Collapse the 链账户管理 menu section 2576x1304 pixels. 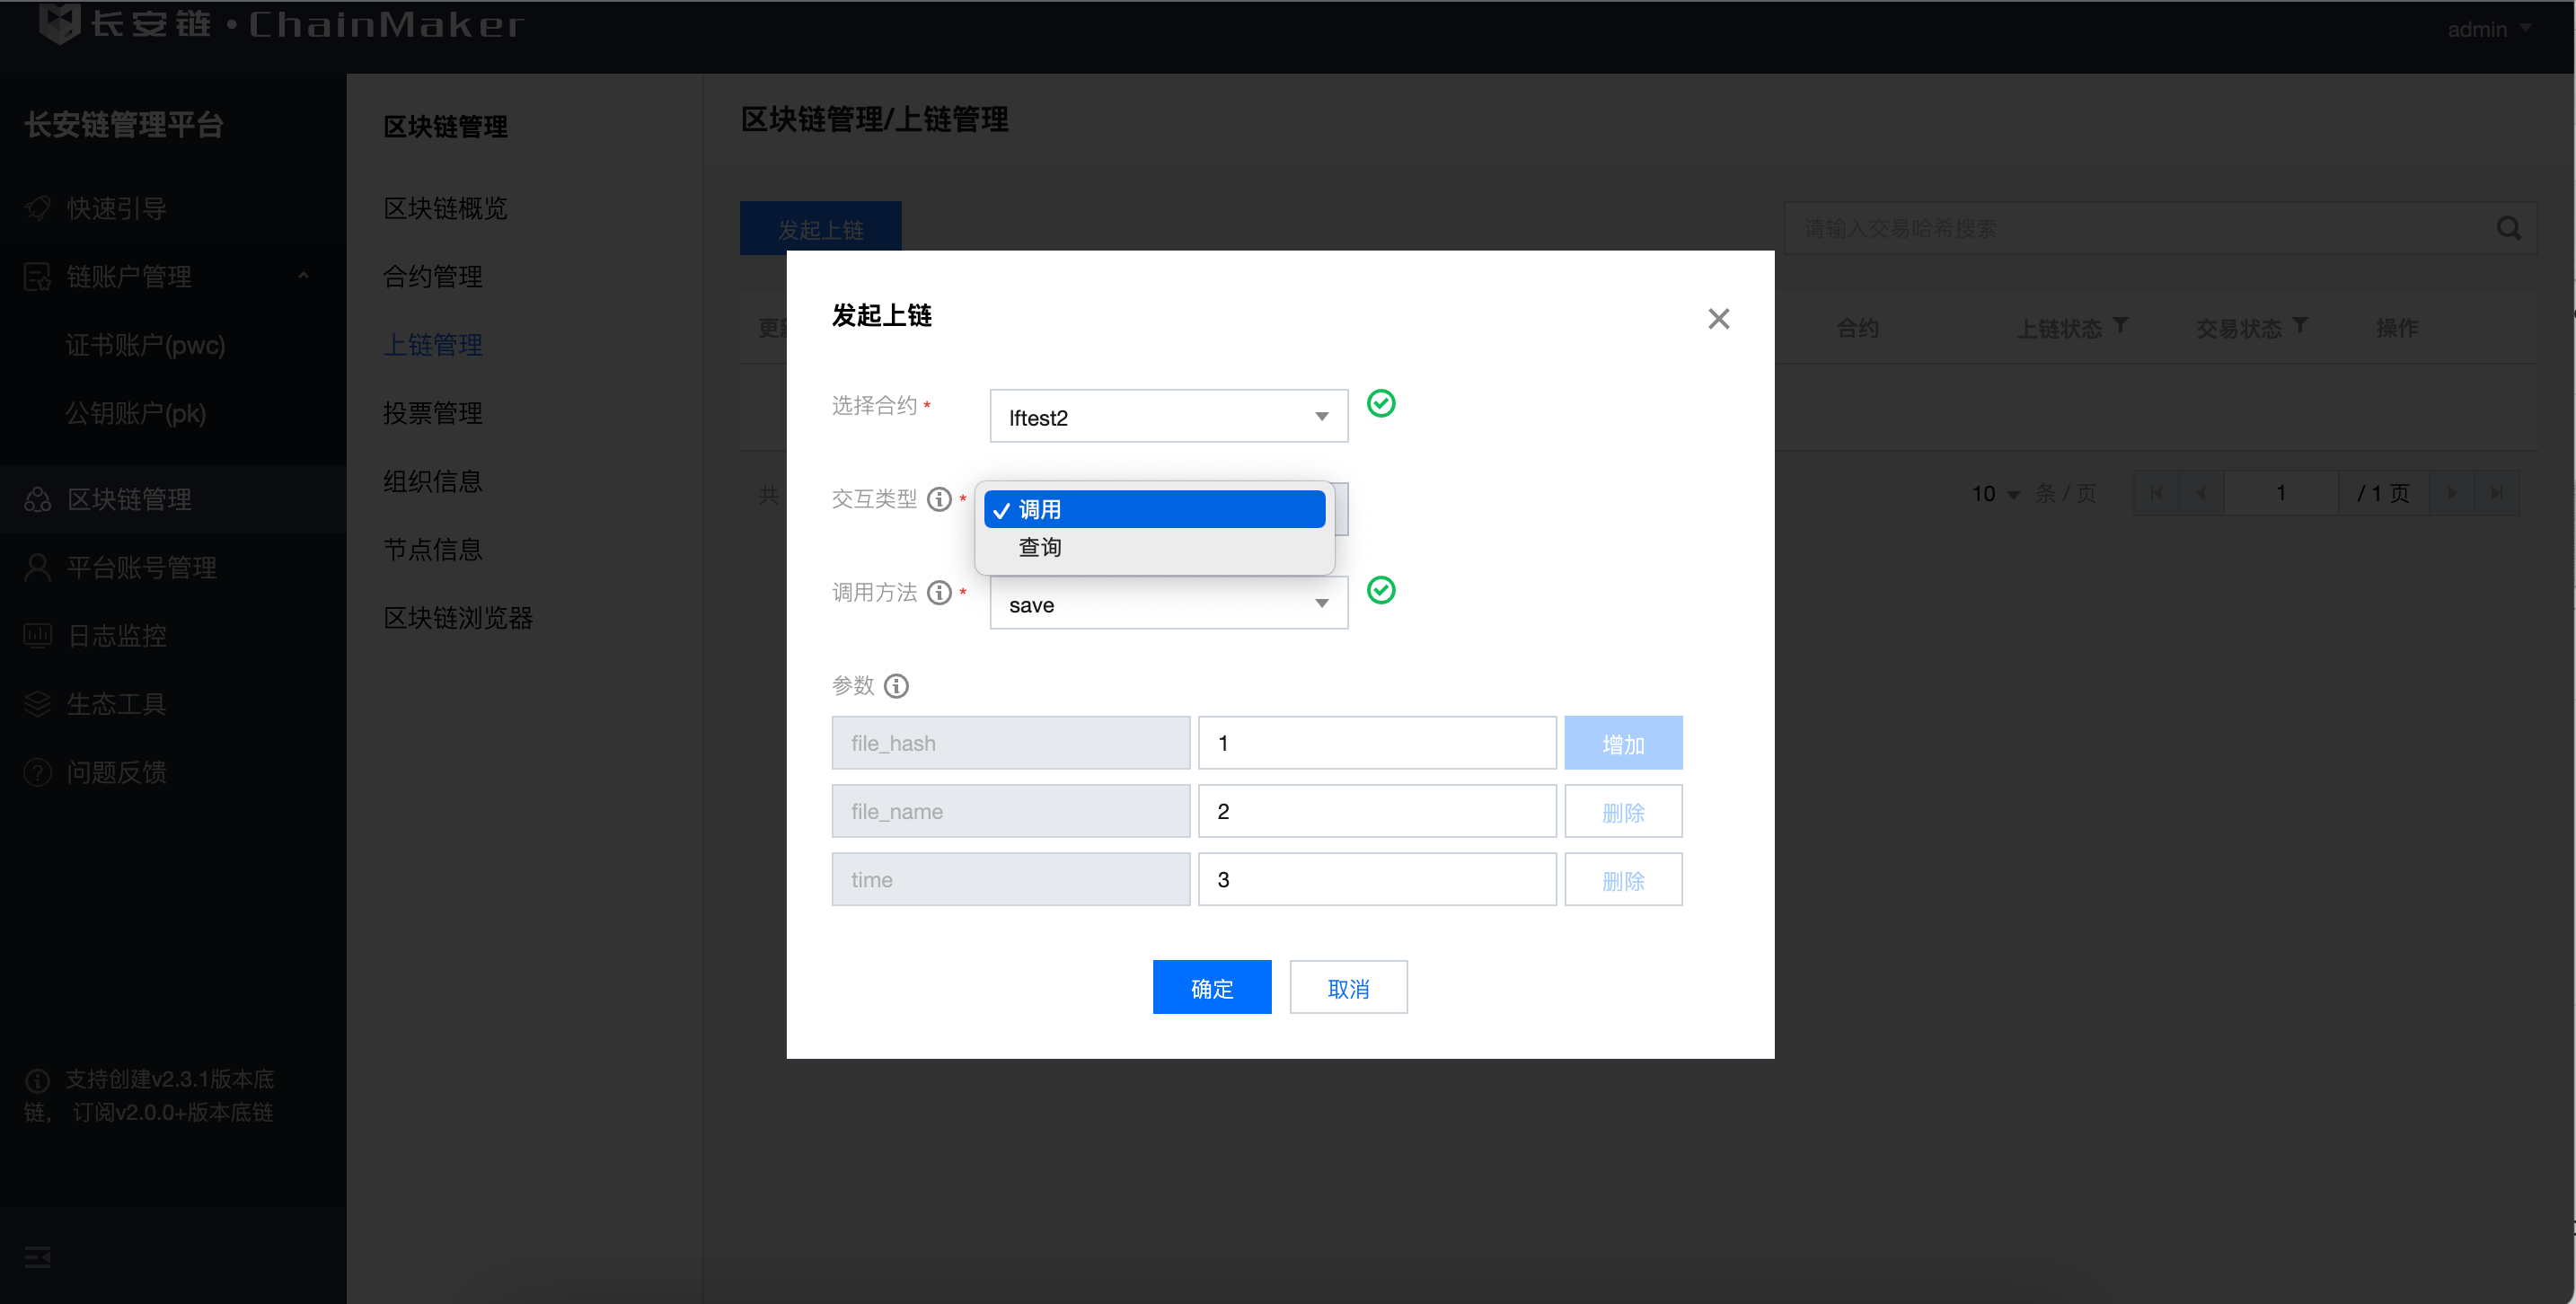pos(303,276)
